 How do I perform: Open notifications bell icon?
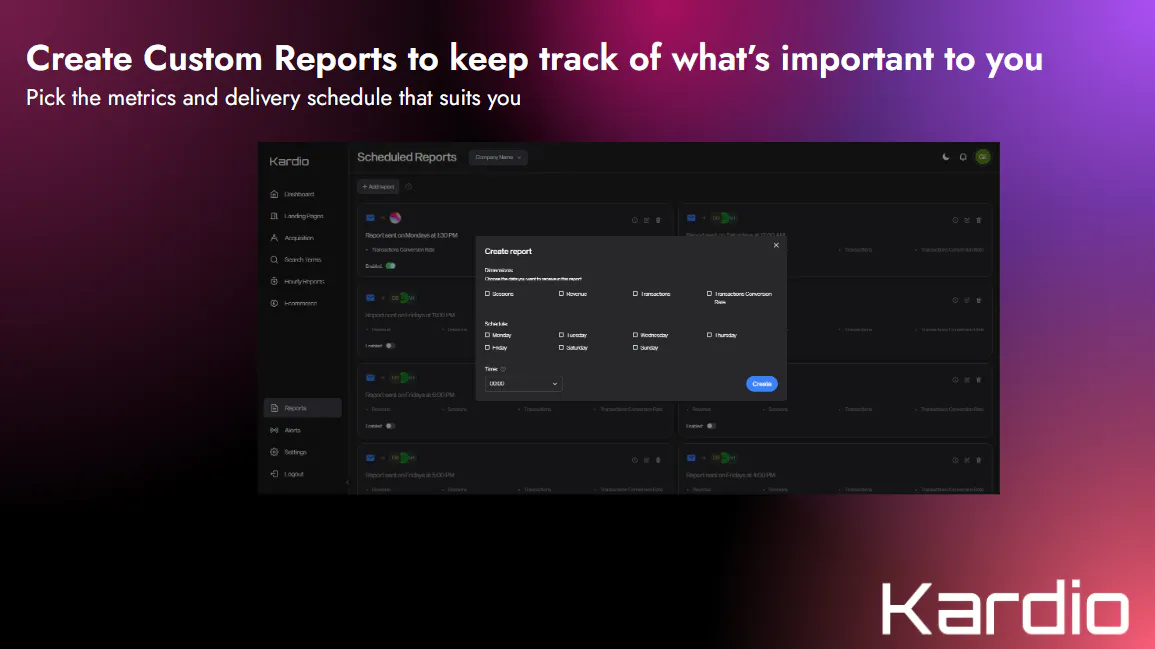coord(963,157)
